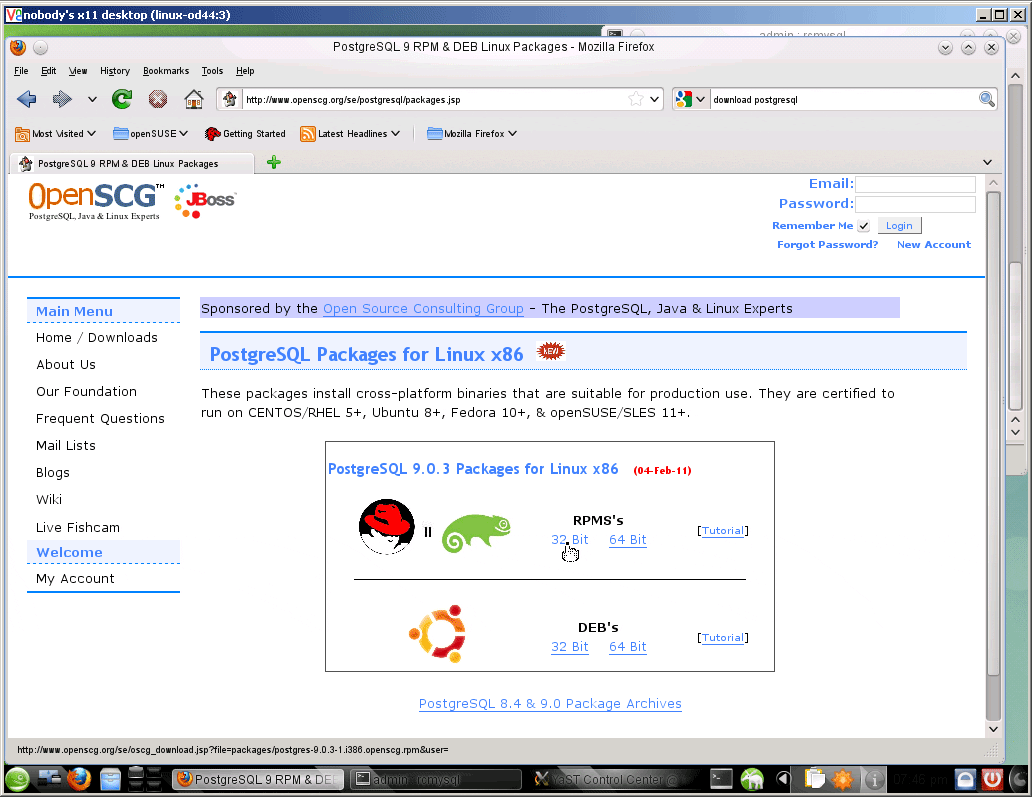Open the Getting Started bookmark
1032x797 pixels.
coord(245,134)
